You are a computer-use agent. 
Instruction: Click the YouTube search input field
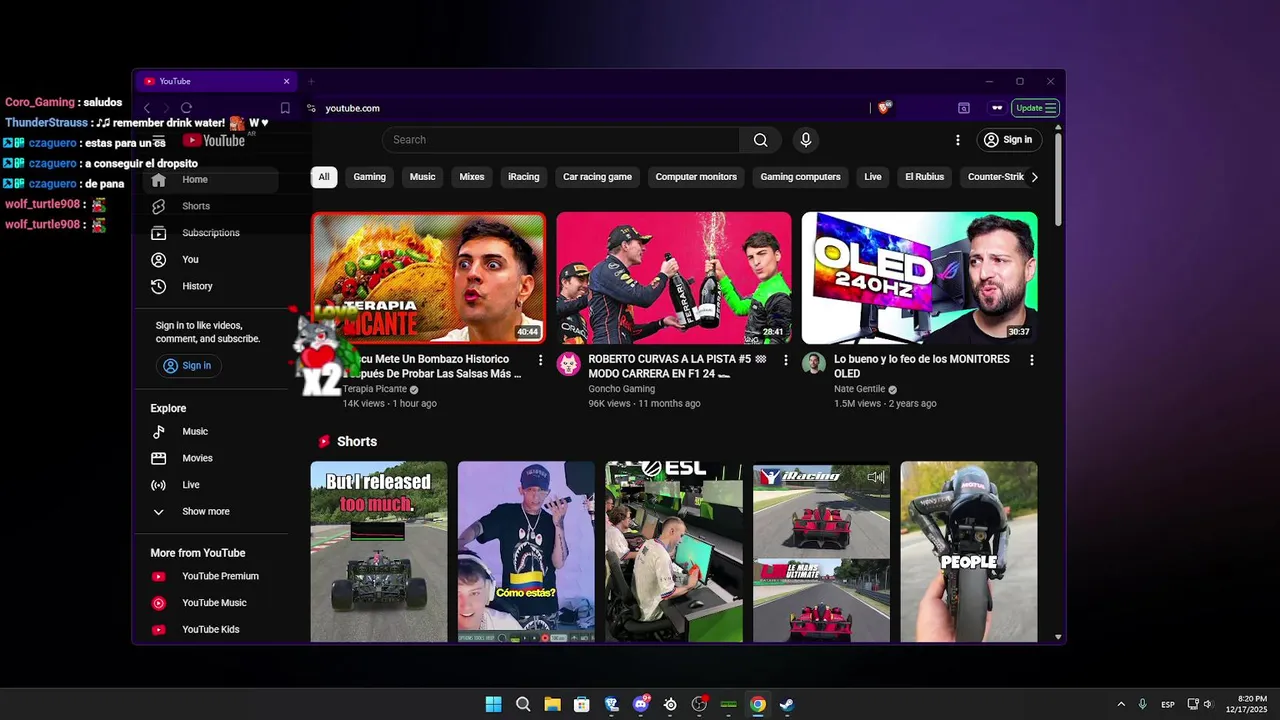[x=560, y=140]
